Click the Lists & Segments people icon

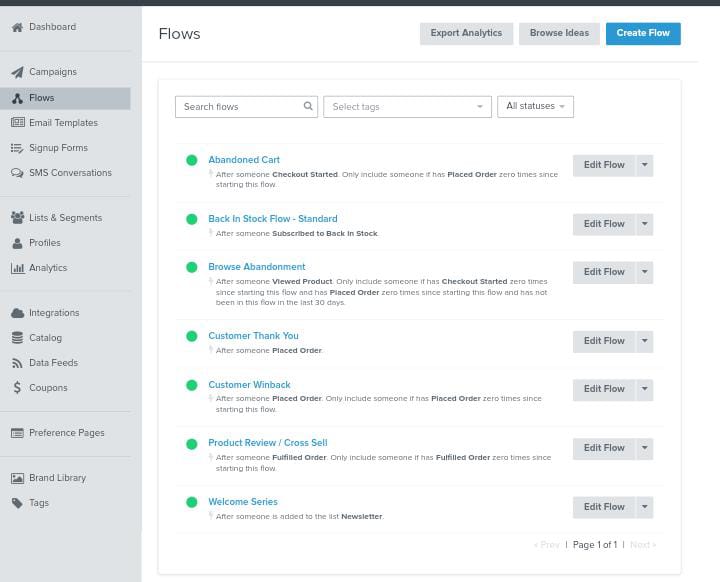tap(17, 217)
